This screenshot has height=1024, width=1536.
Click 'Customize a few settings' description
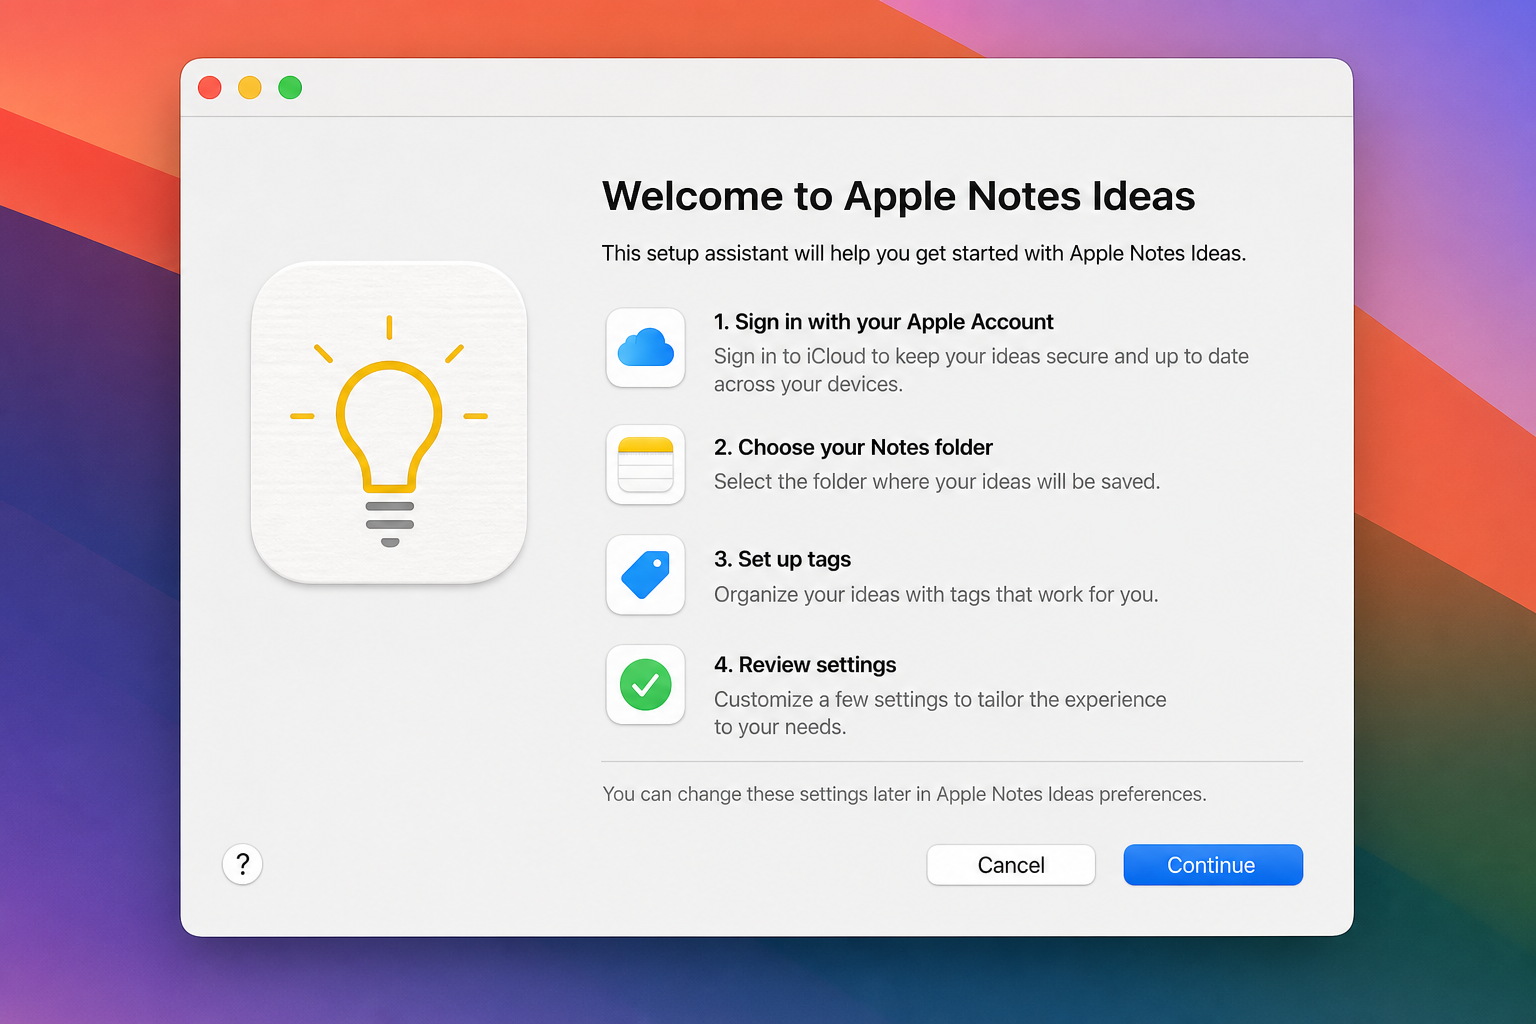coord(940,713)
